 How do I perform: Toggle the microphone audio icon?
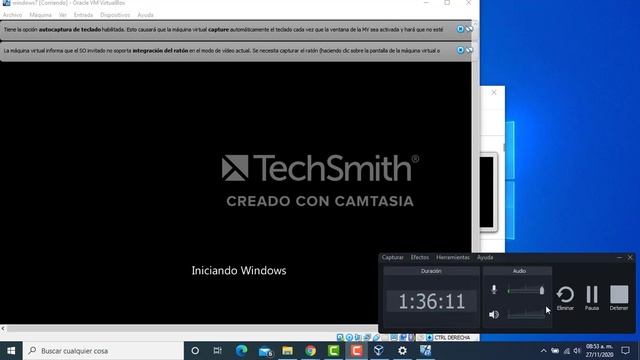[x=494, y=289]
